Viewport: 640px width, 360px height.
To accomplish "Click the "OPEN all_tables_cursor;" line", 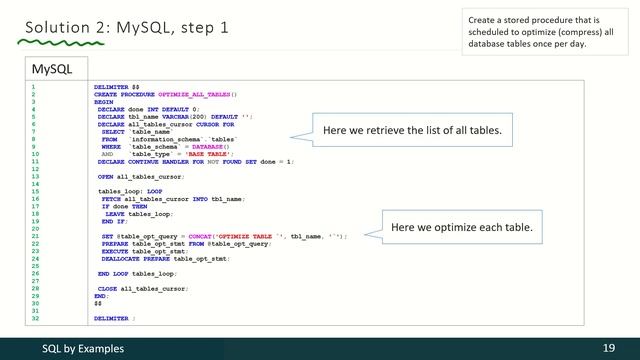I will tap(141, 177).
